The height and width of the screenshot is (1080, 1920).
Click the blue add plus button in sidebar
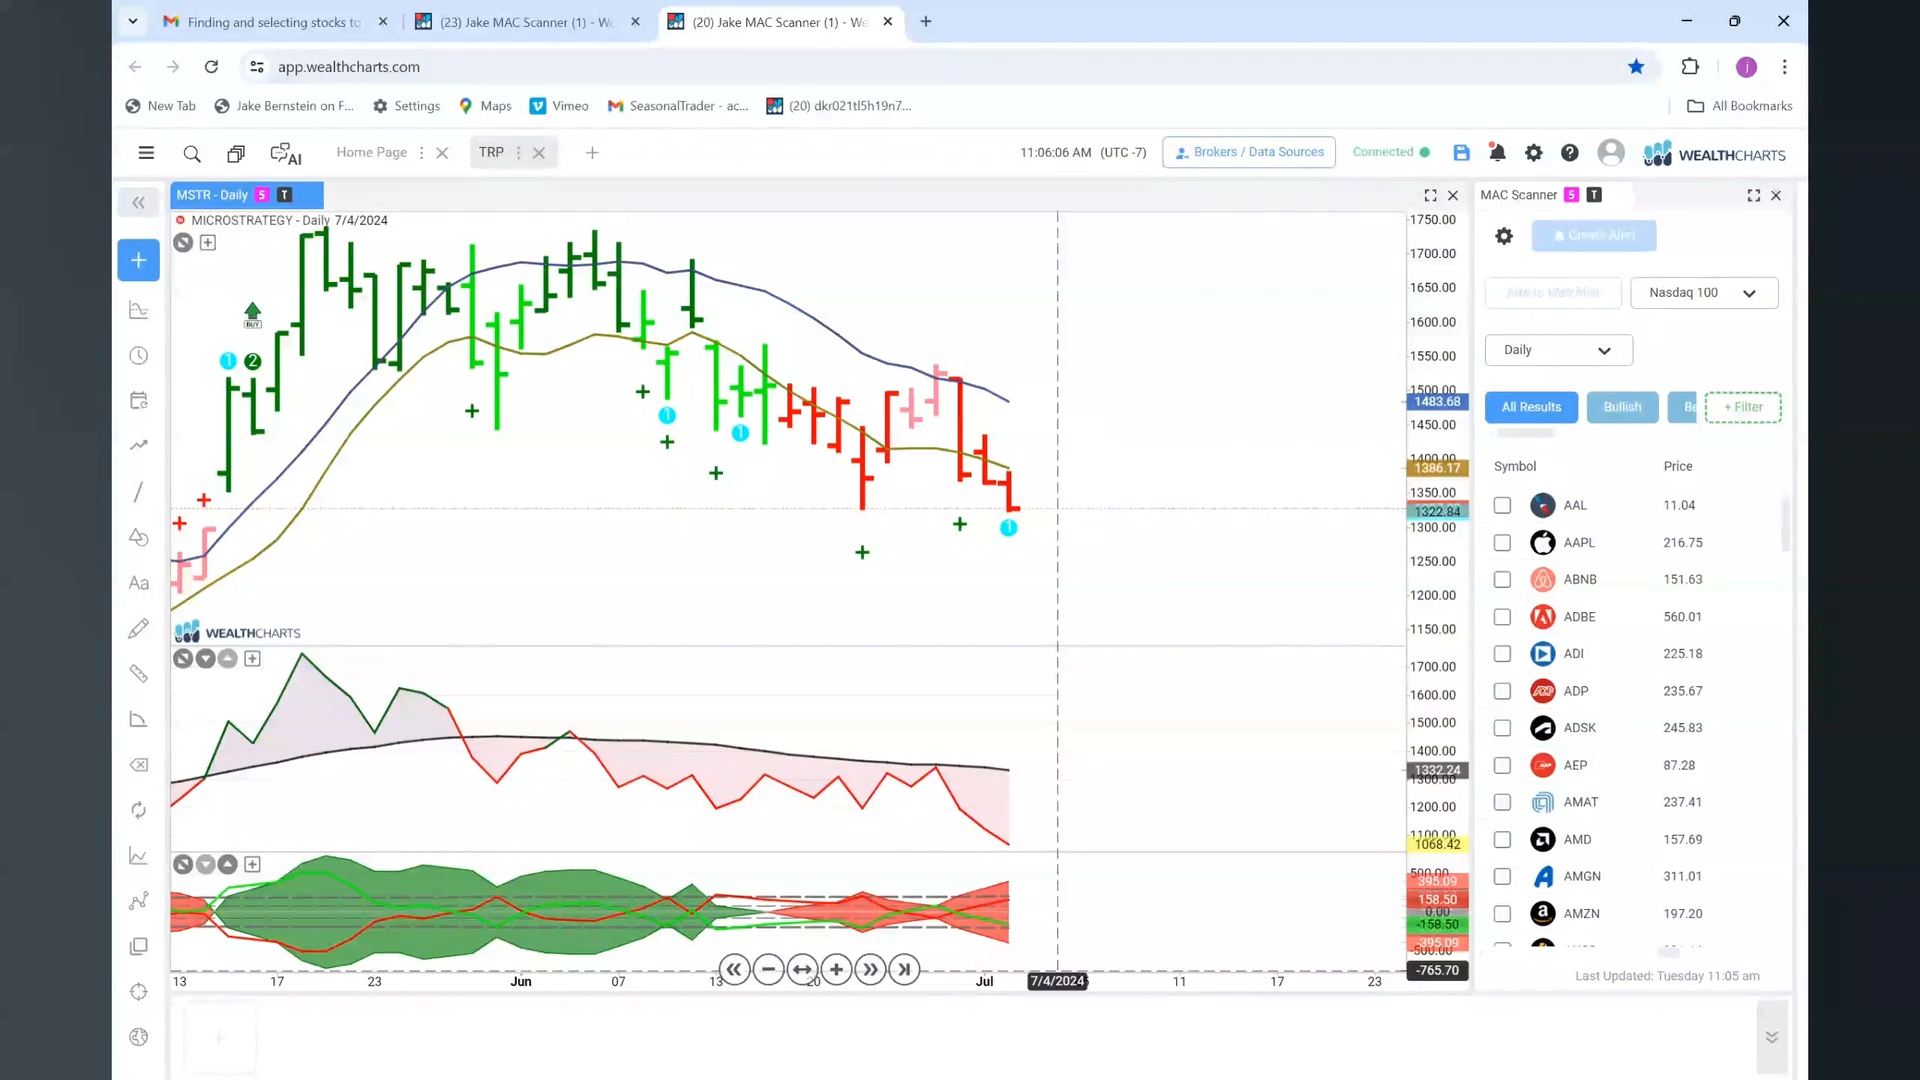(x=139, y=260)
